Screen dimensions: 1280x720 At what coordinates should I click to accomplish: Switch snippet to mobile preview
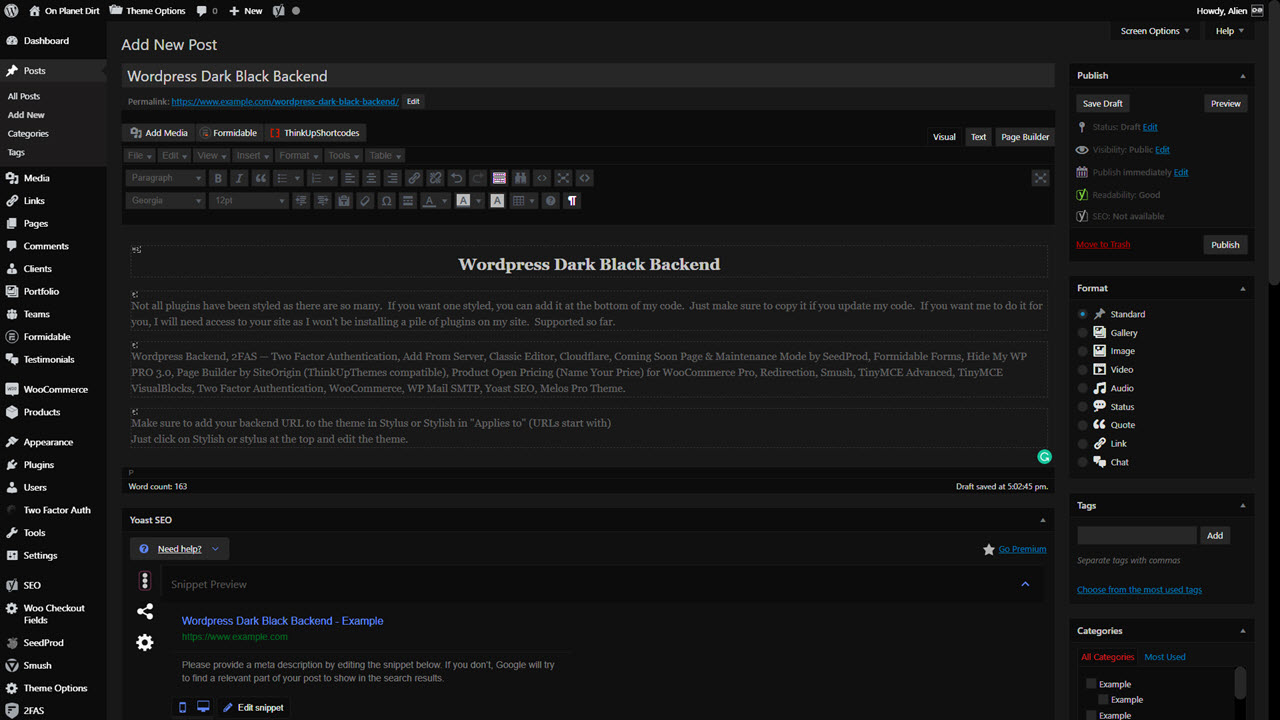[x=182, y=707]
